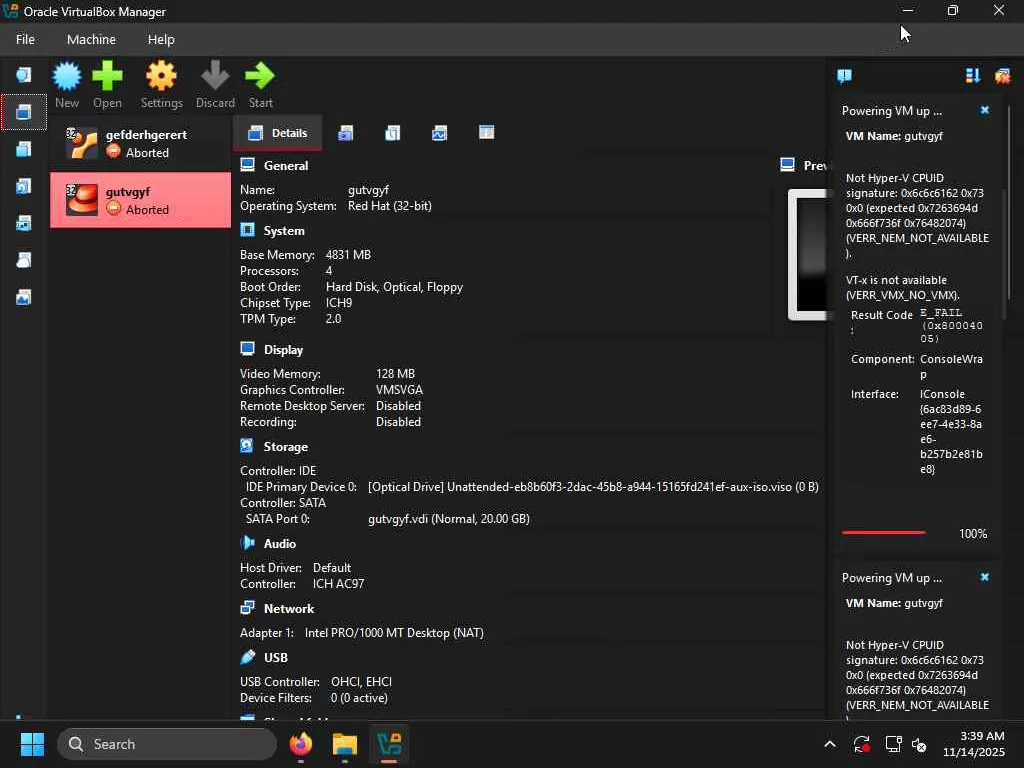Viewport: 1024px width, 768px height.
Task: Switch to the Snapshots tab icon
Action: point(345,133)
